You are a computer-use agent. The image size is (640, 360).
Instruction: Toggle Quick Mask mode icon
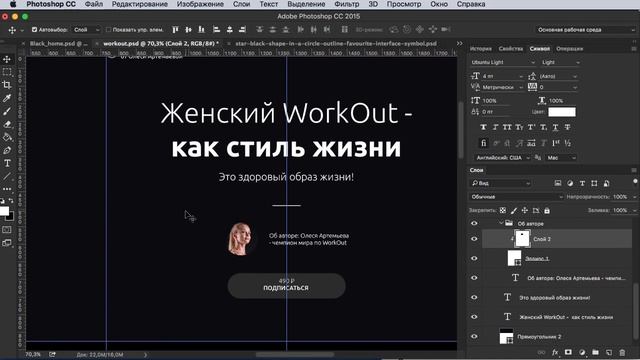tap(7, 230)
